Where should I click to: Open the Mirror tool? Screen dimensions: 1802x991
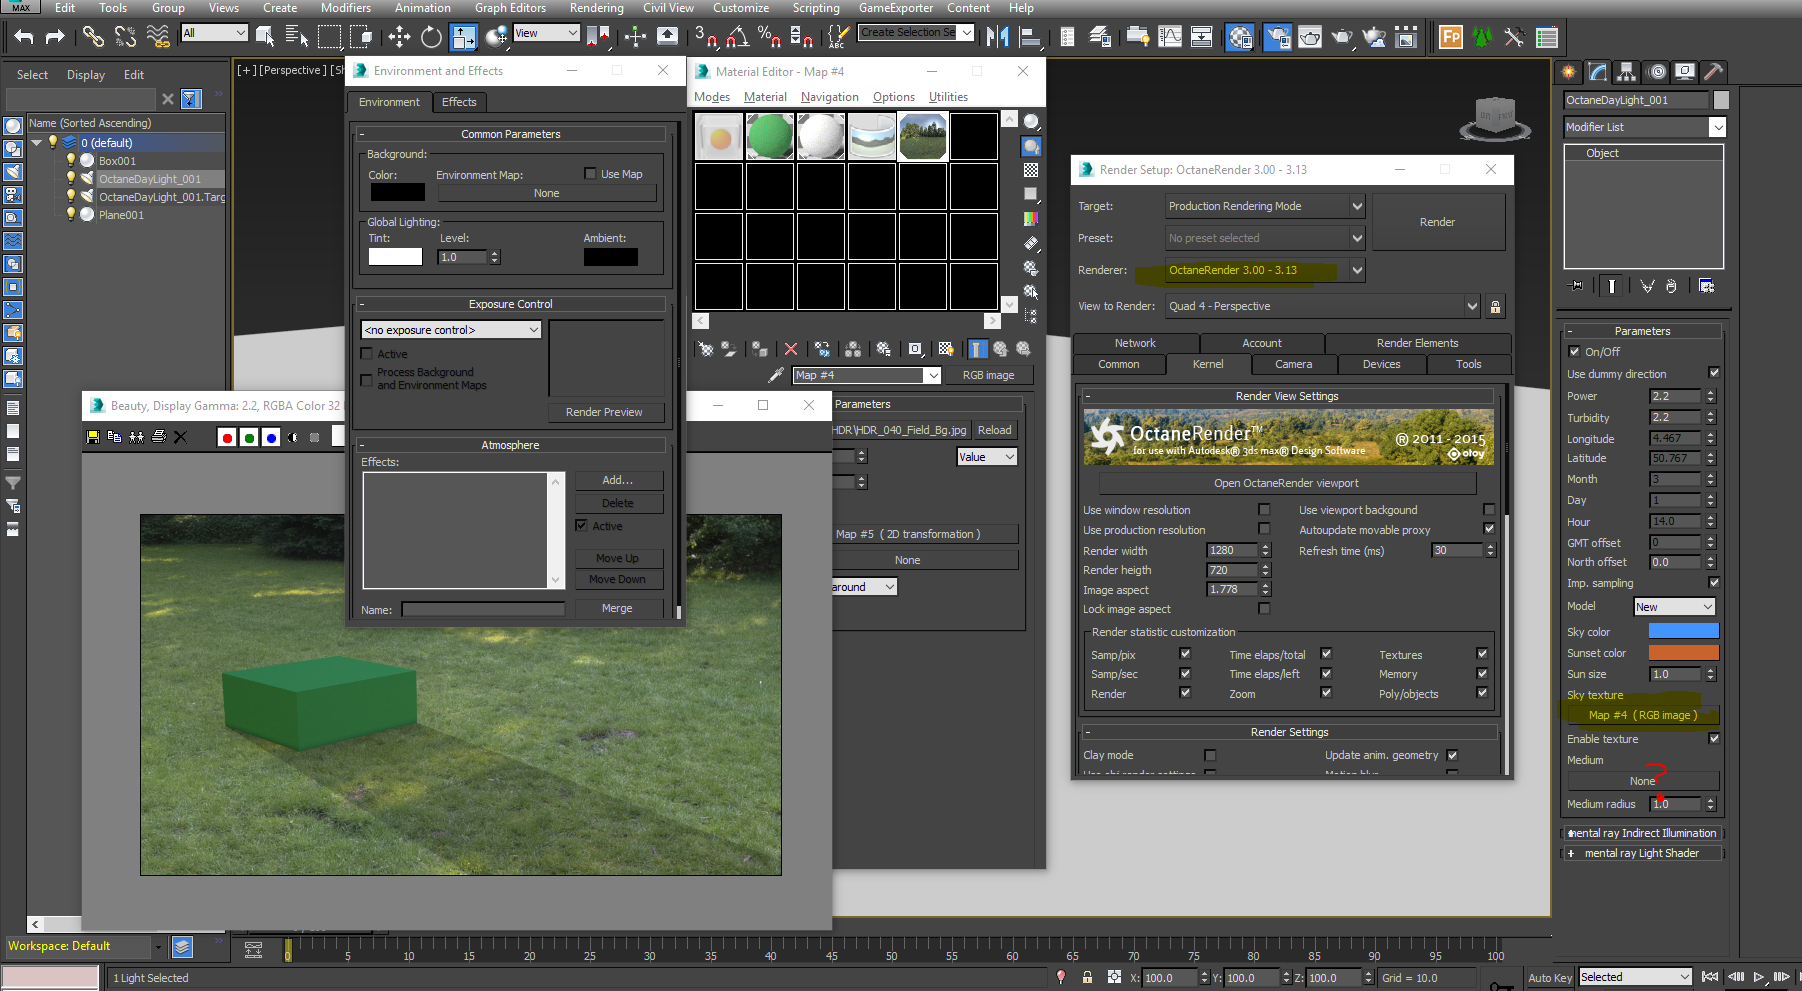[997, 37]
